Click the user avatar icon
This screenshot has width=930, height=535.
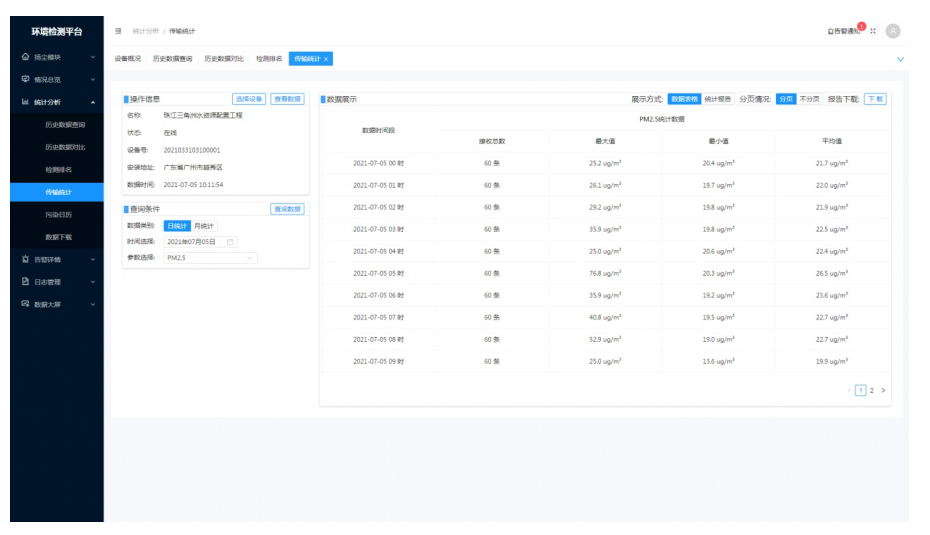point(893,31)
